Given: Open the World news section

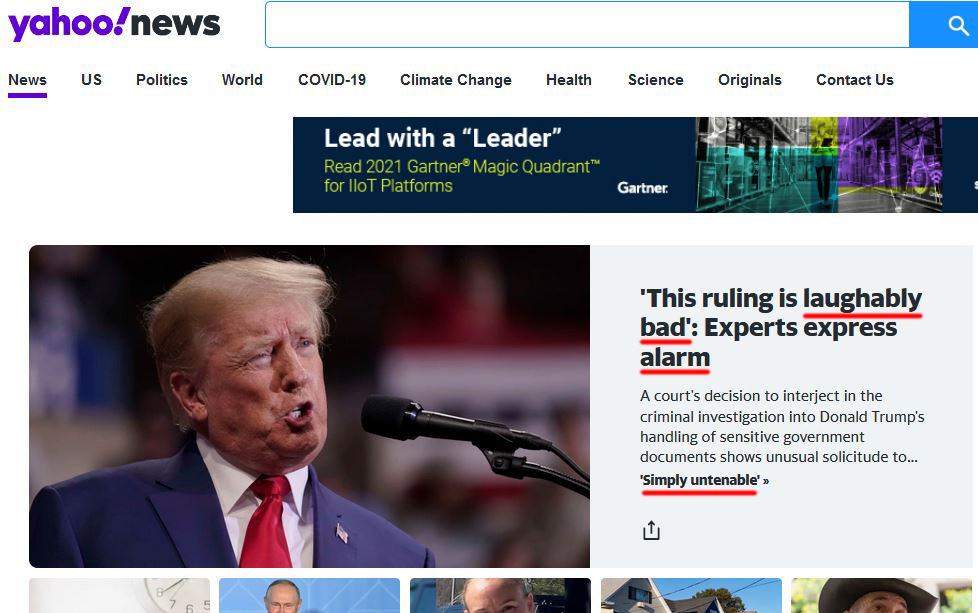Looking at the screenshot, I should 242,80.
